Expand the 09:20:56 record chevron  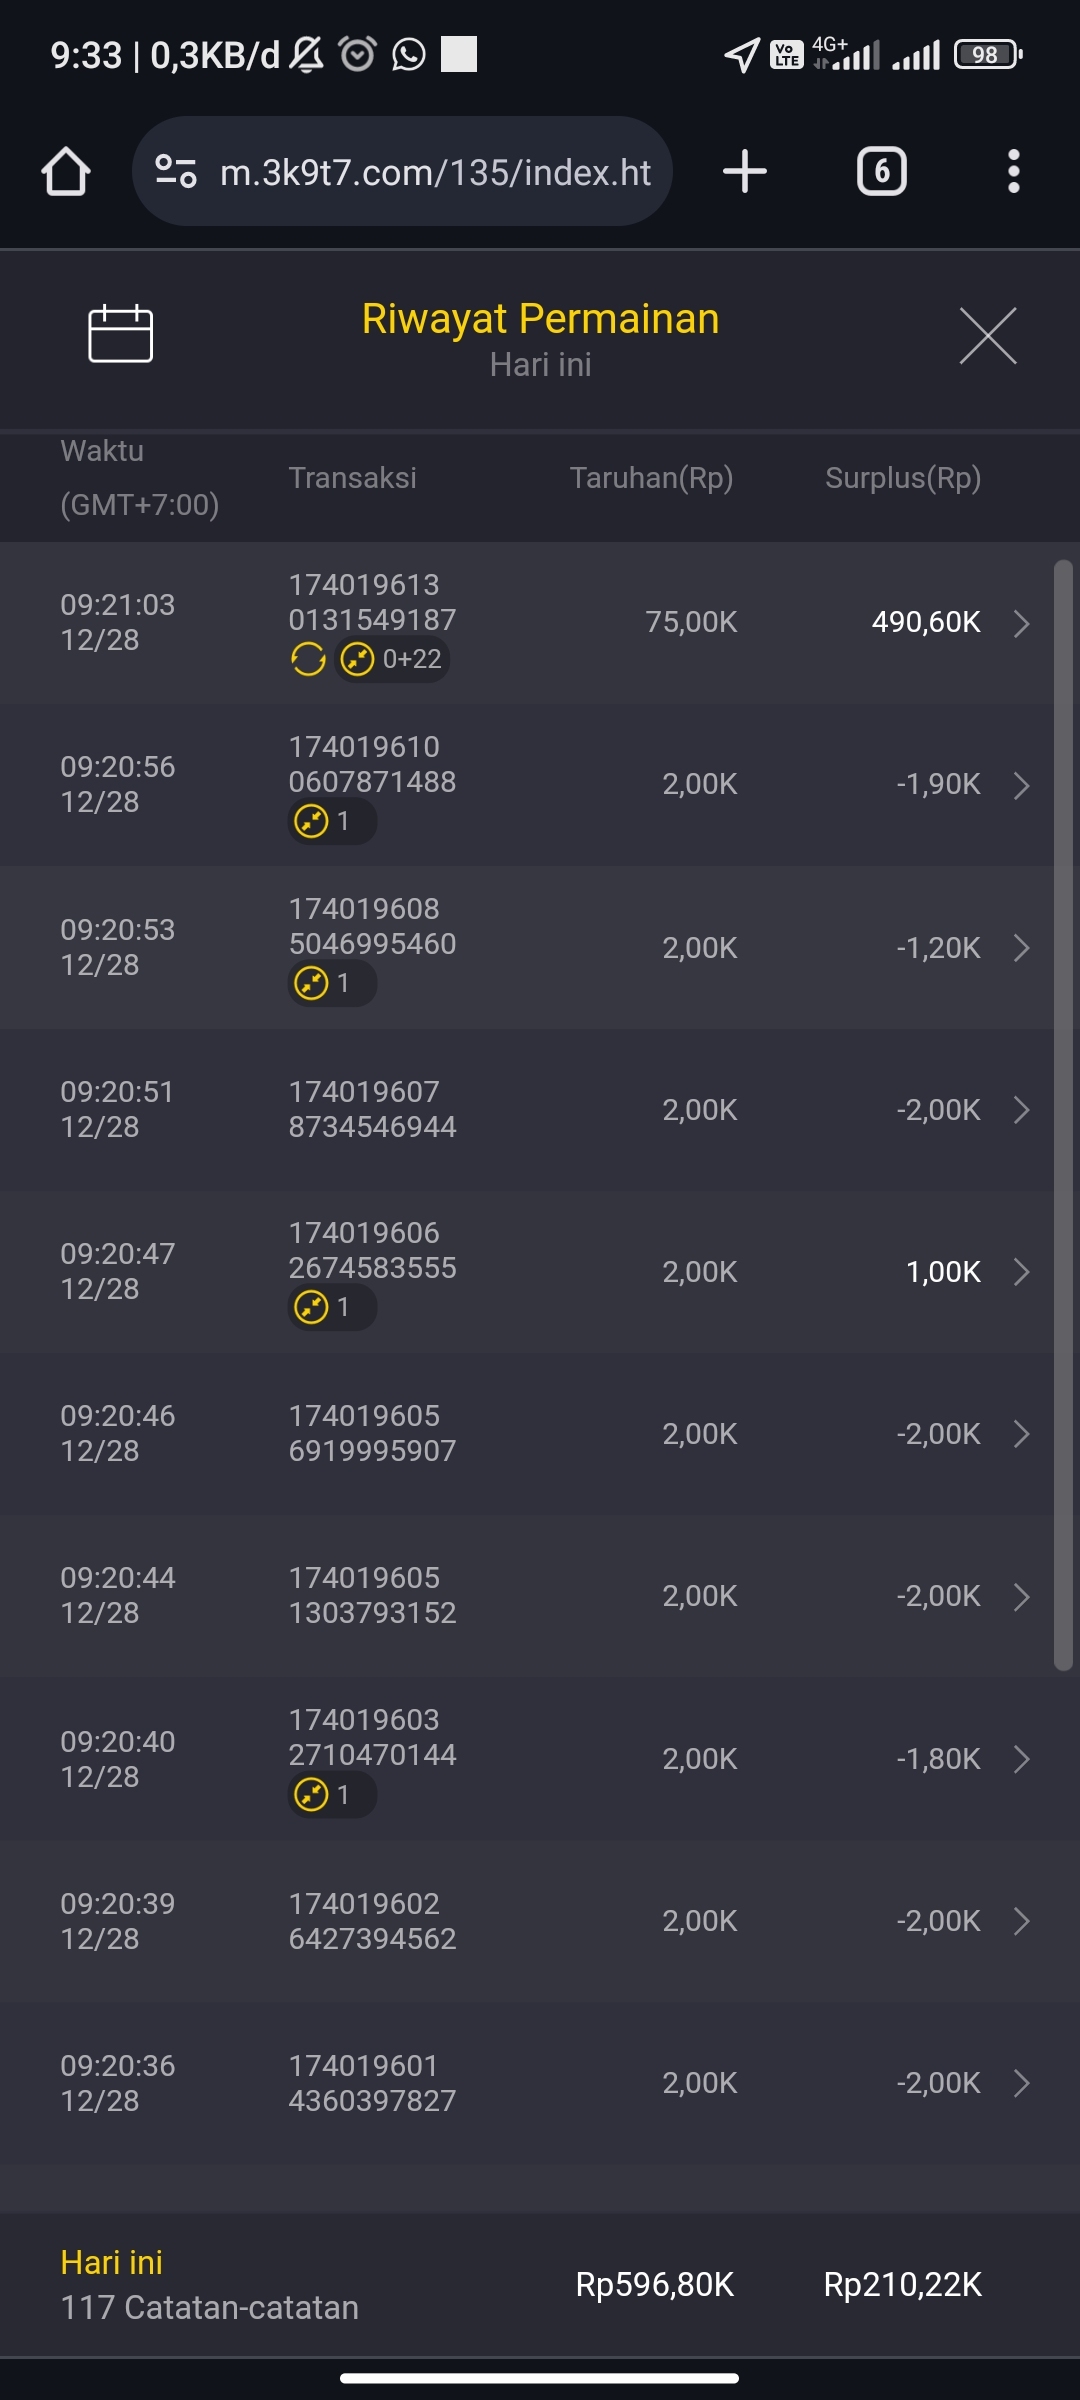(1021, 785)
